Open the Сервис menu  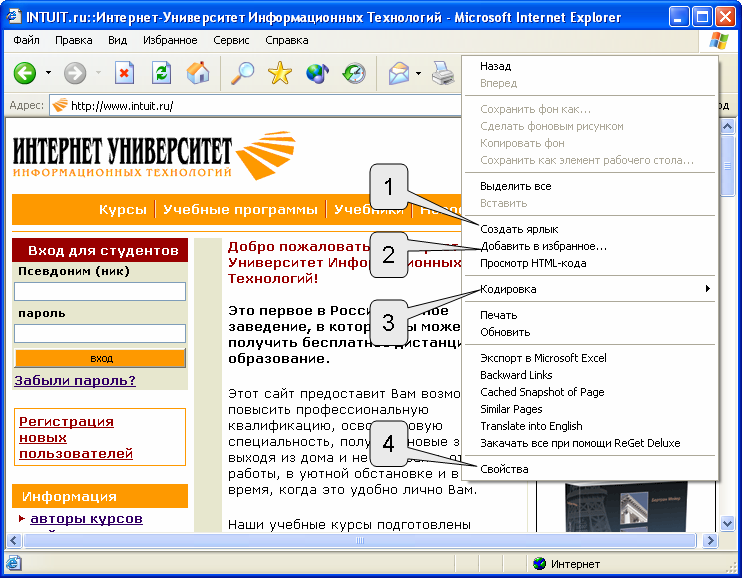[x=231, y=40]
